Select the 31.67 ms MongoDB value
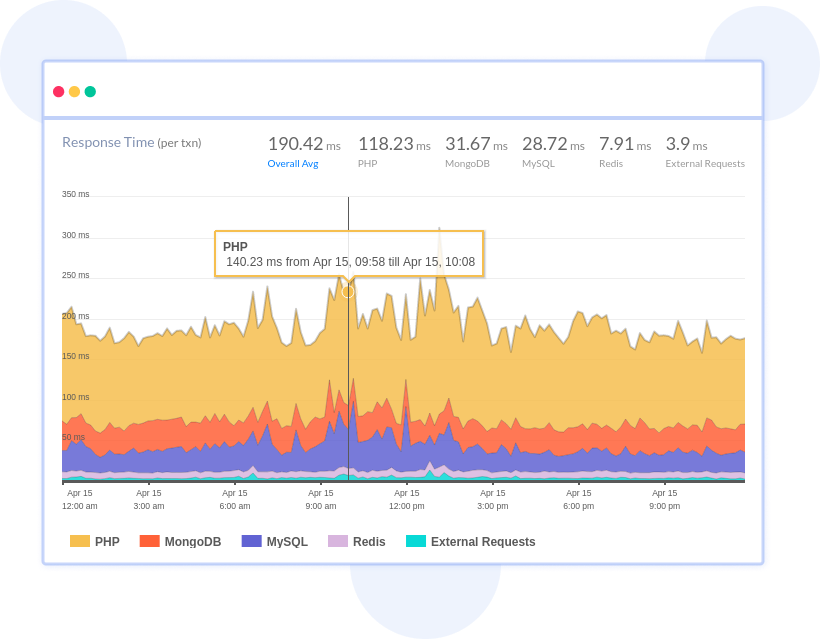The image size is (820, 639). coord(476,144)
